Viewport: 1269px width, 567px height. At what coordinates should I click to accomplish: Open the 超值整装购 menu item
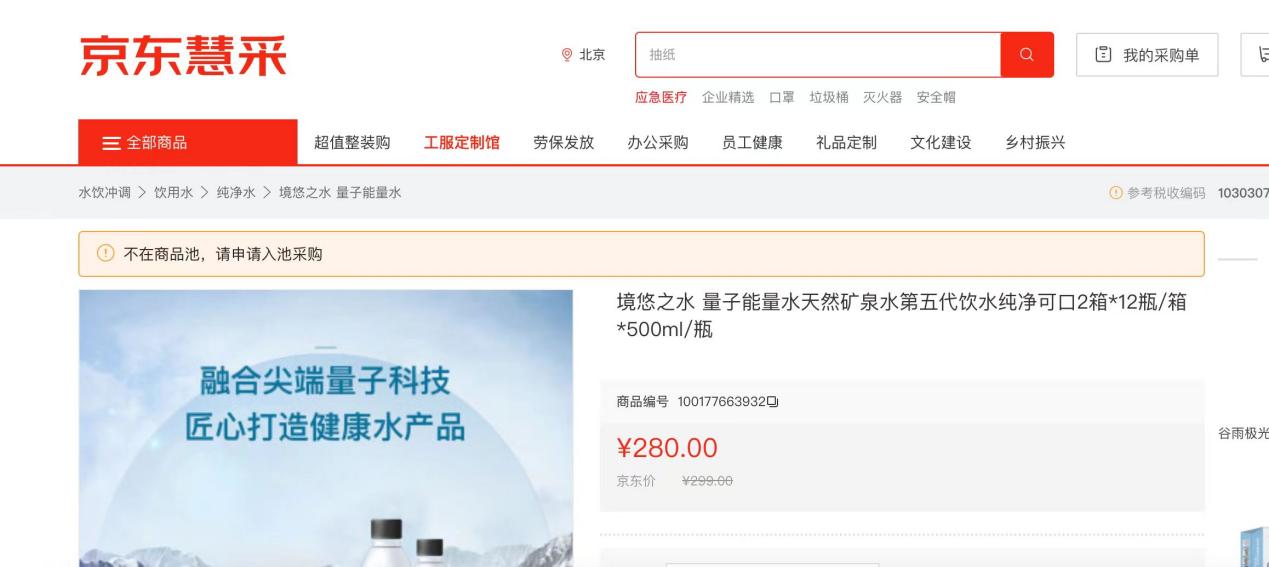352,142
